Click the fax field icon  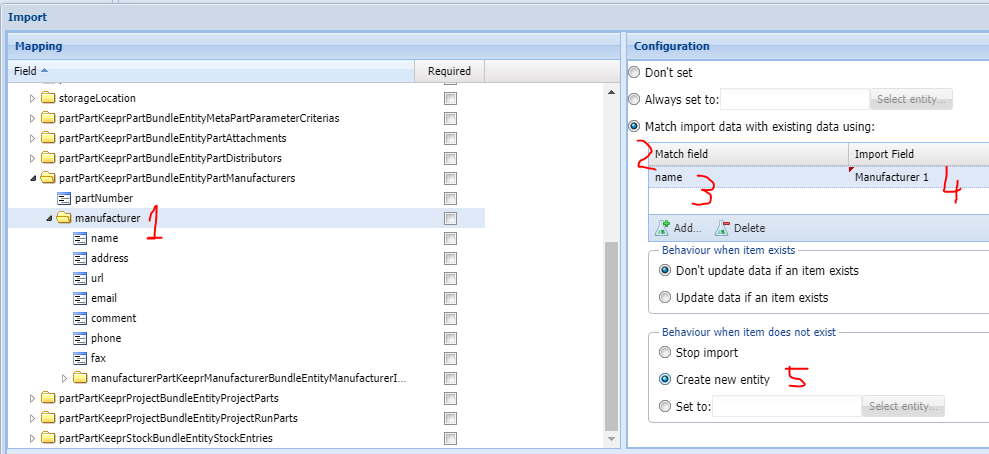click(80, 358)
